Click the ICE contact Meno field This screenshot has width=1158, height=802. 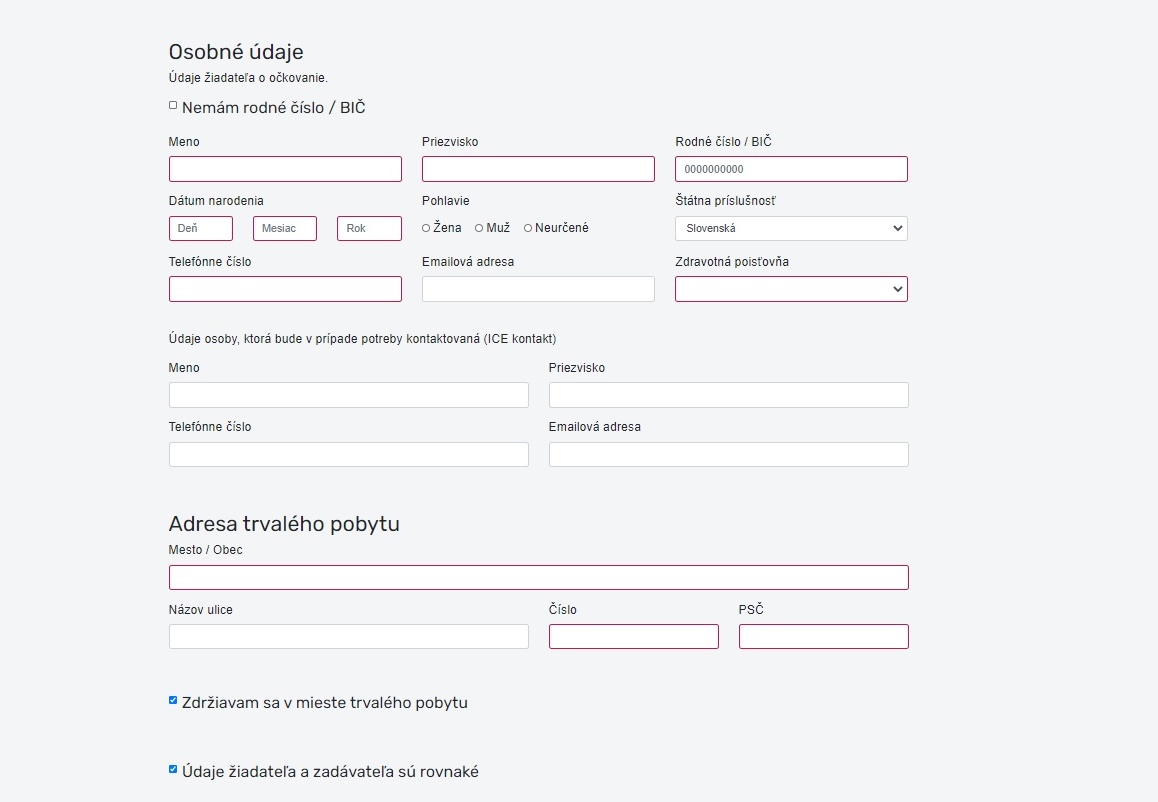point(349,395)
